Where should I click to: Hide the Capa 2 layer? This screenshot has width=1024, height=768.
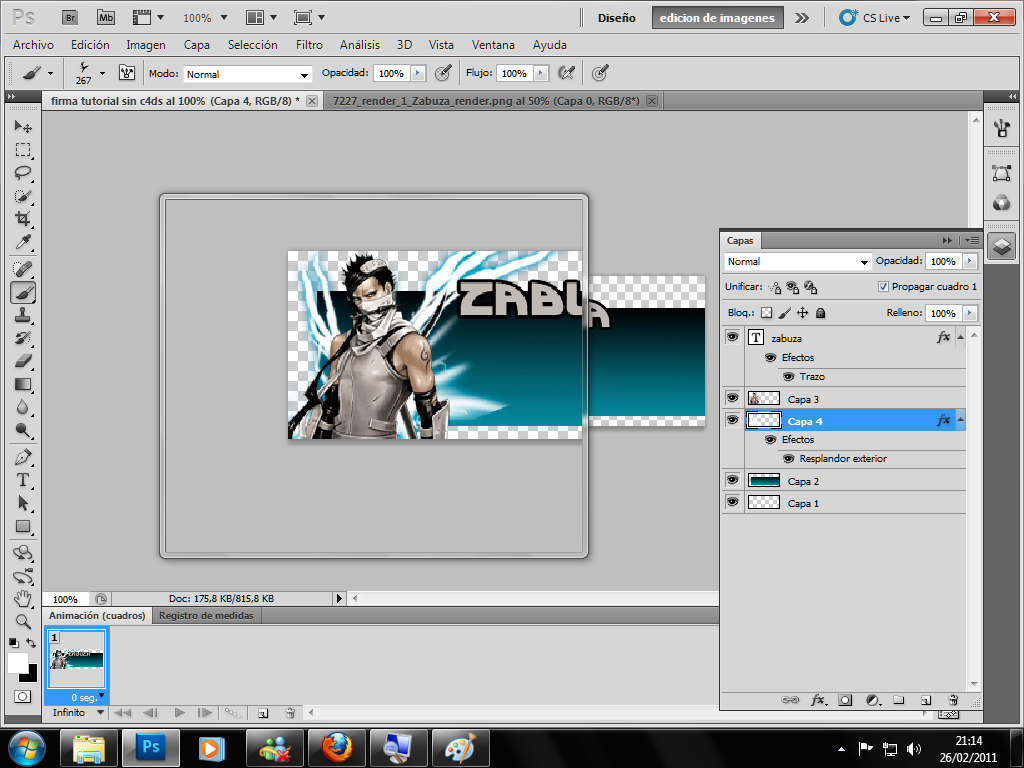[x=733, y=480]
